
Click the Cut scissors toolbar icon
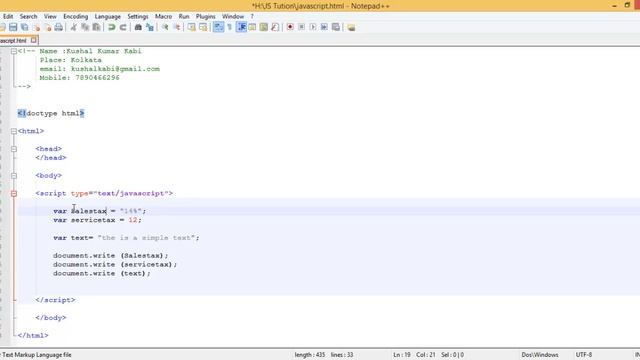[x=73, y=27]
